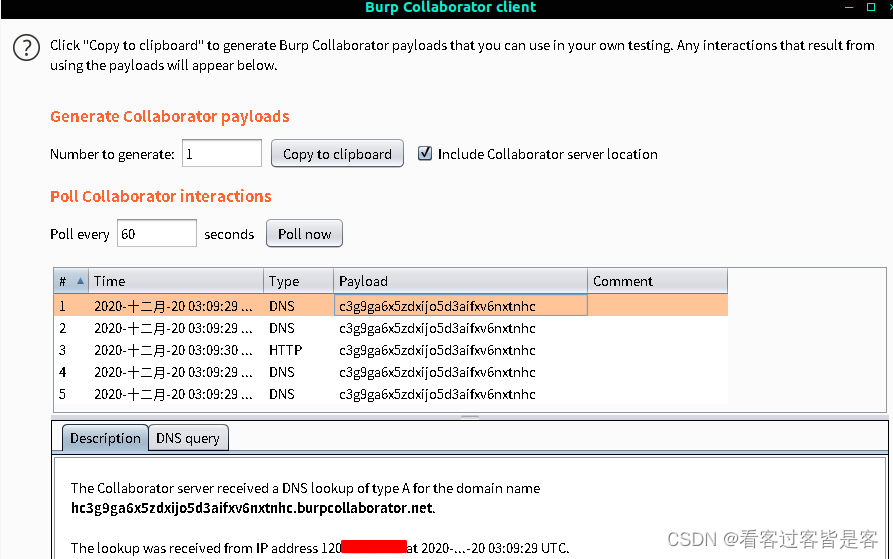Click the payload cell in row 1
This screenshot has height=559, width=893.
pos(460,306)
